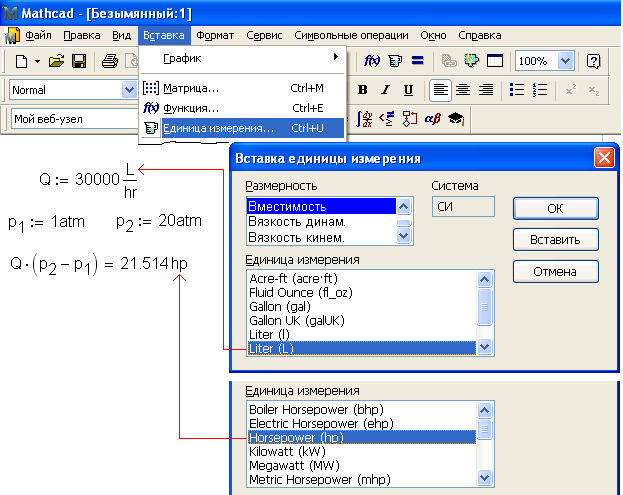Toggle bulleted list

[517, 90]
